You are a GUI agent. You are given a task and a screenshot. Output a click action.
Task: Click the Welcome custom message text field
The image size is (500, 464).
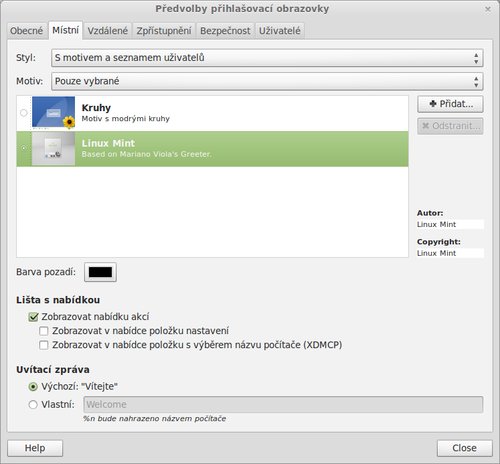pyautogui.click(x=283, y=405)
